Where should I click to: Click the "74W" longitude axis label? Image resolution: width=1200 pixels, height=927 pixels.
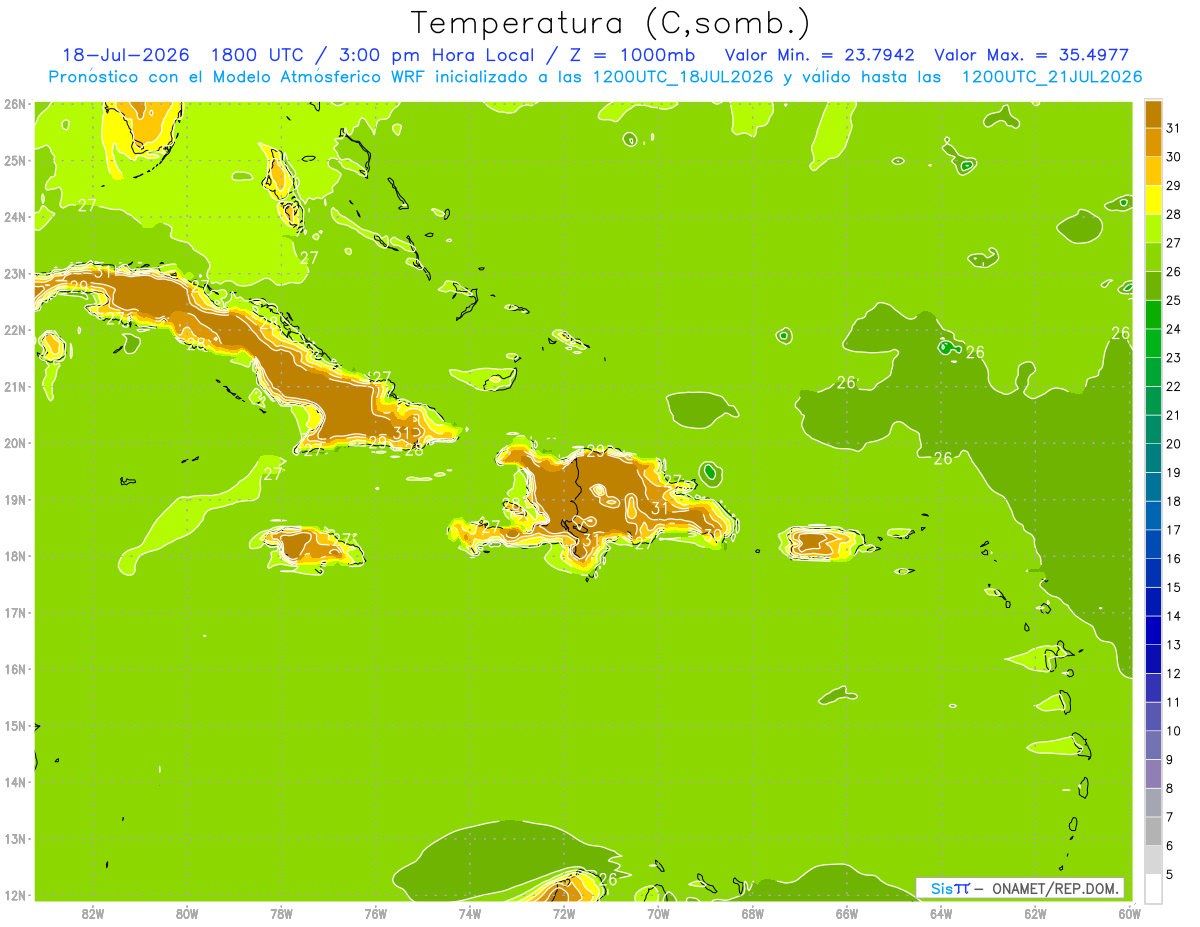click(x=470, y=913)
